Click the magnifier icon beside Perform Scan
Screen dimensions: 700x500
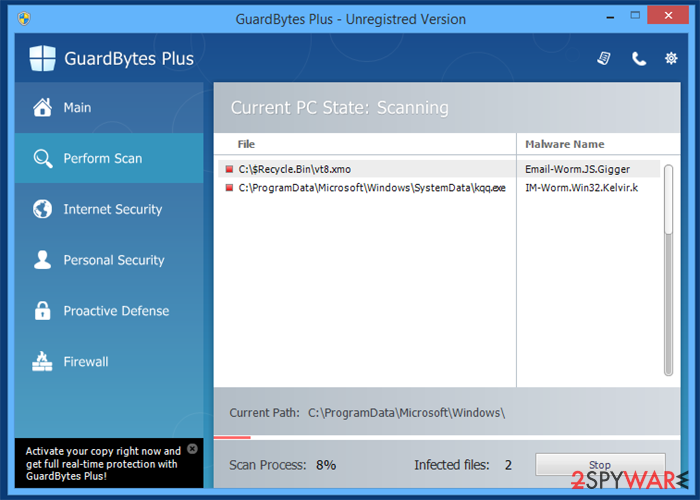pos(43,158)
